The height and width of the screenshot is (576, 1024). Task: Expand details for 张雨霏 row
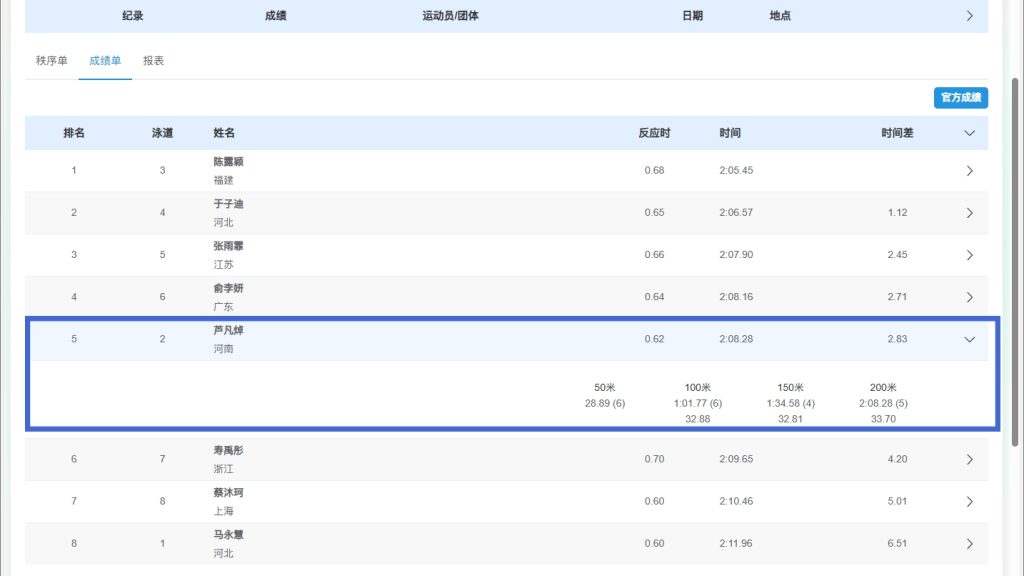coord(969,255)
